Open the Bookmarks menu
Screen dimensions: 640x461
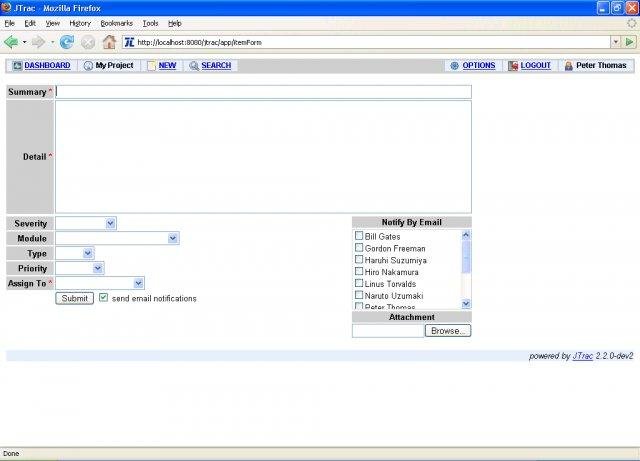click(116, 23)
